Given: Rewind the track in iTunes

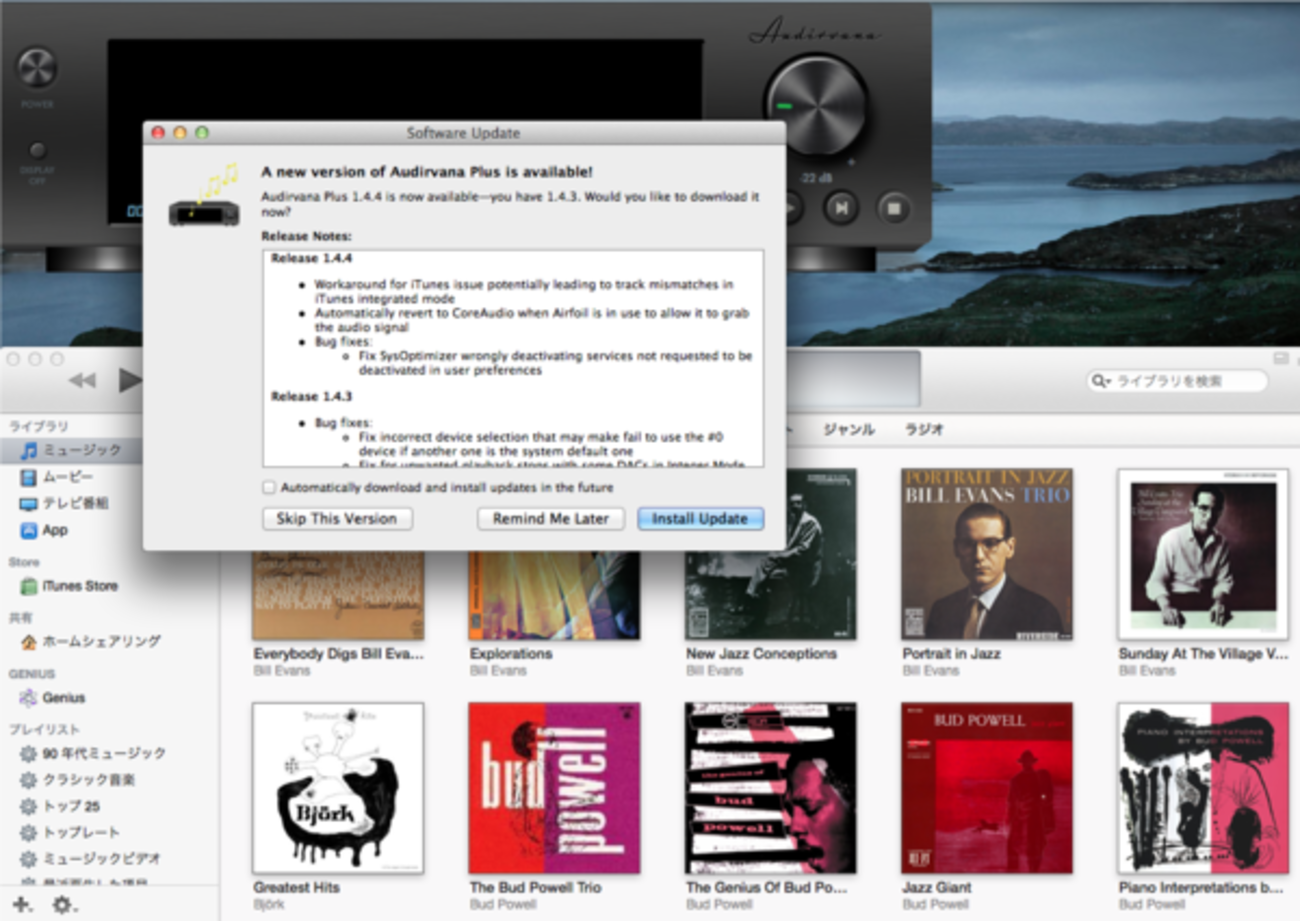Looking at the screenshot, I should click(82, 380).
